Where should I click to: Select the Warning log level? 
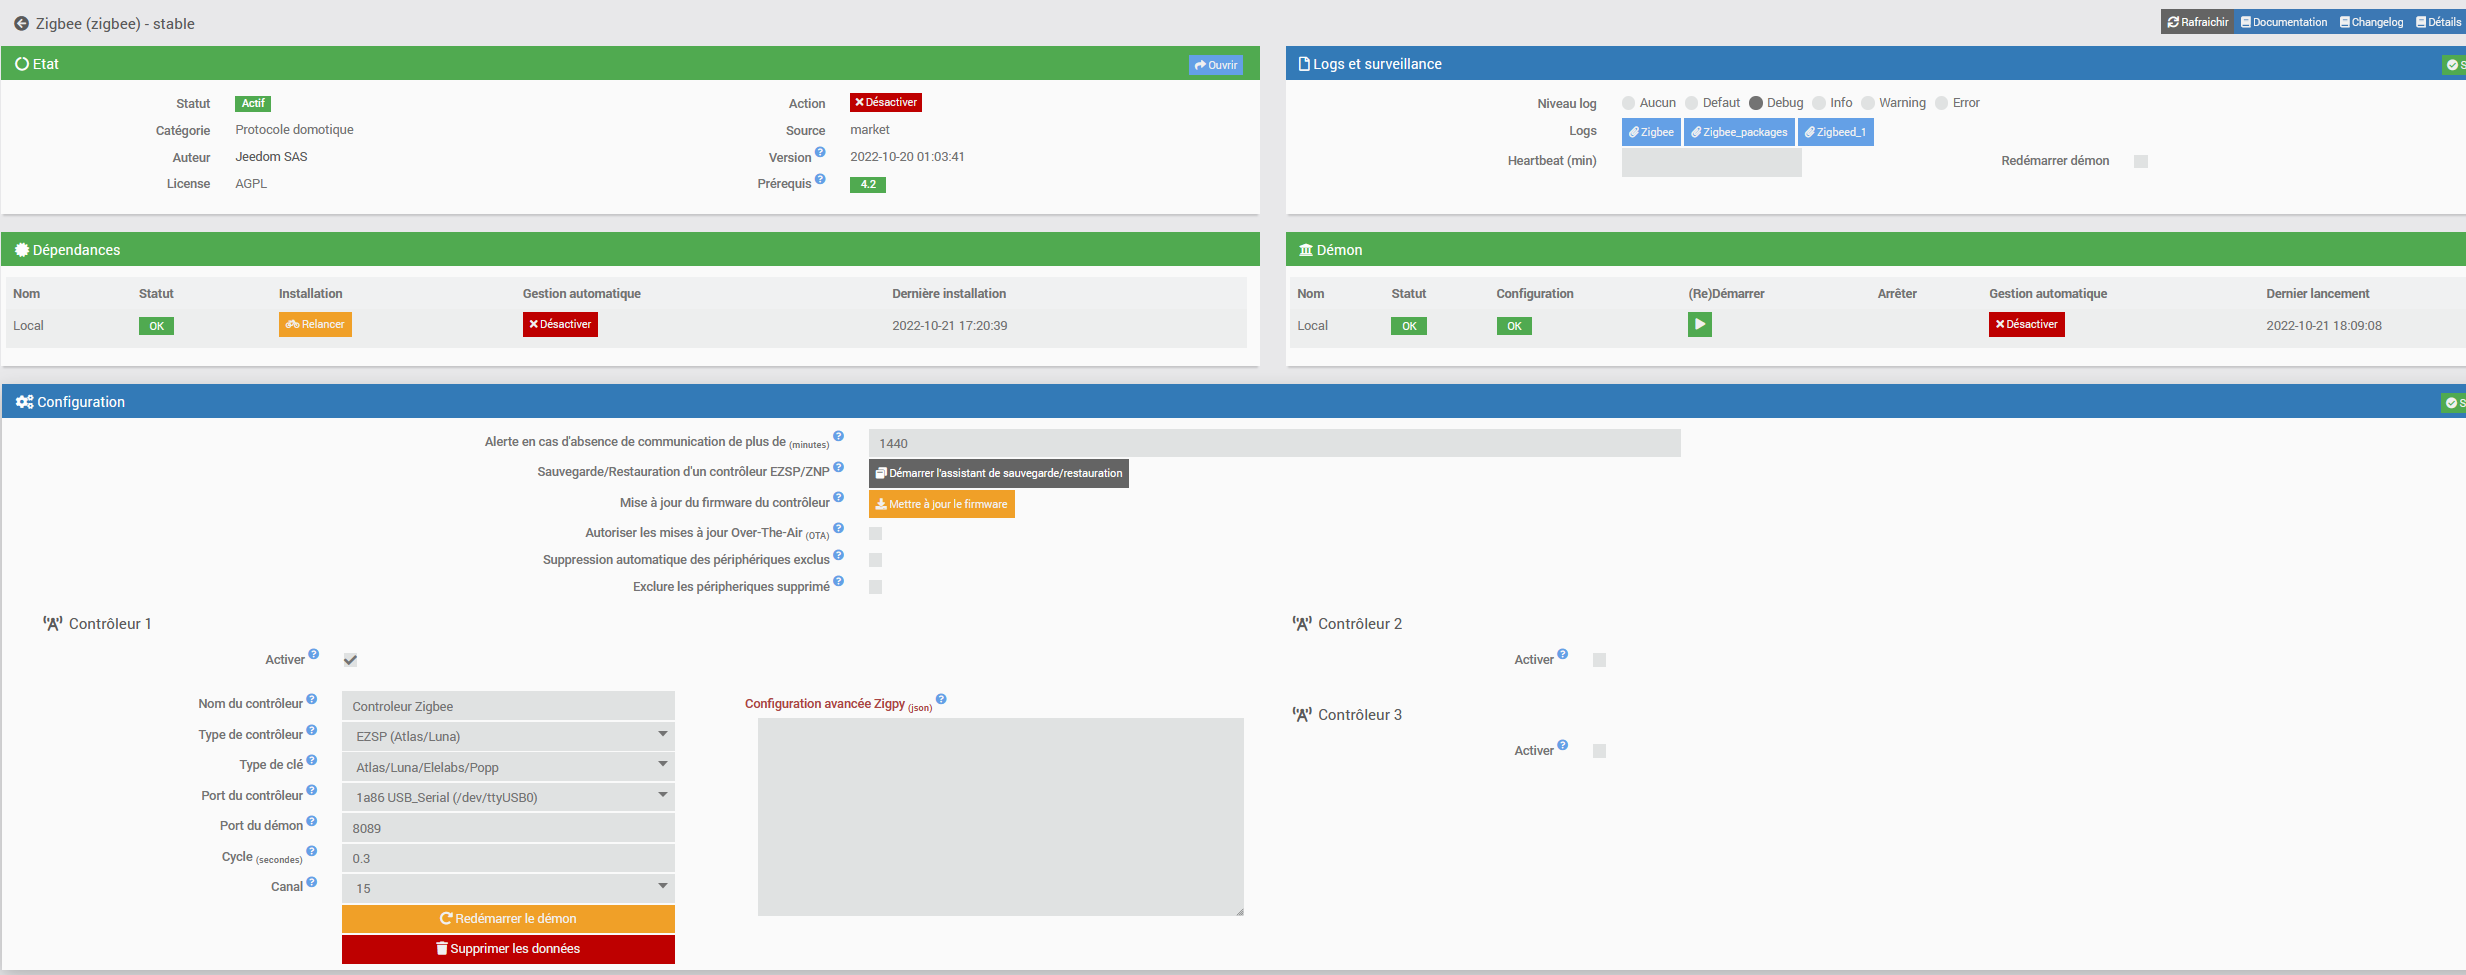click(1868, 103)
